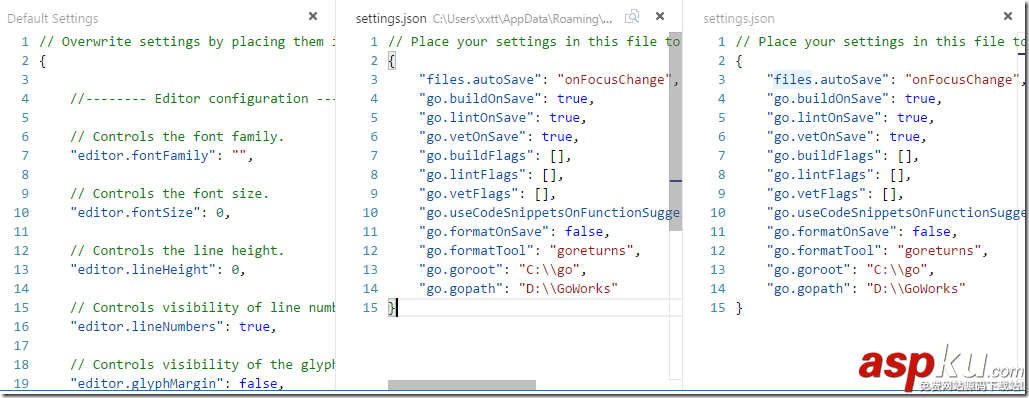
Task: Click the "C:\\go" value in the right pane
Action: (x=897, y=271)
